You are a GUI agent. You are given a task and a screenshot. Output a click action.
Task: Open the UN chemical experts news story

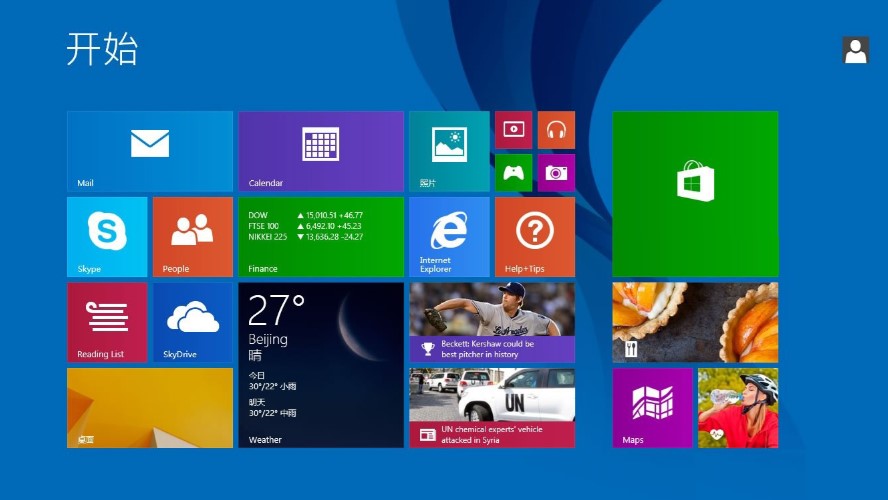click(x=492, y=408)
